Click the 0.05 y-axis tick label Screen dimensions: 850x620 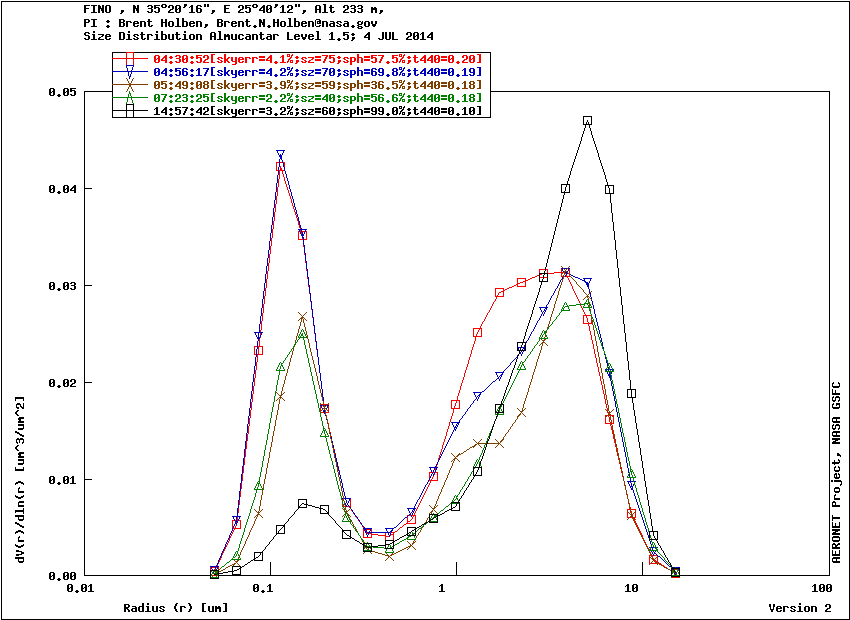63,92
